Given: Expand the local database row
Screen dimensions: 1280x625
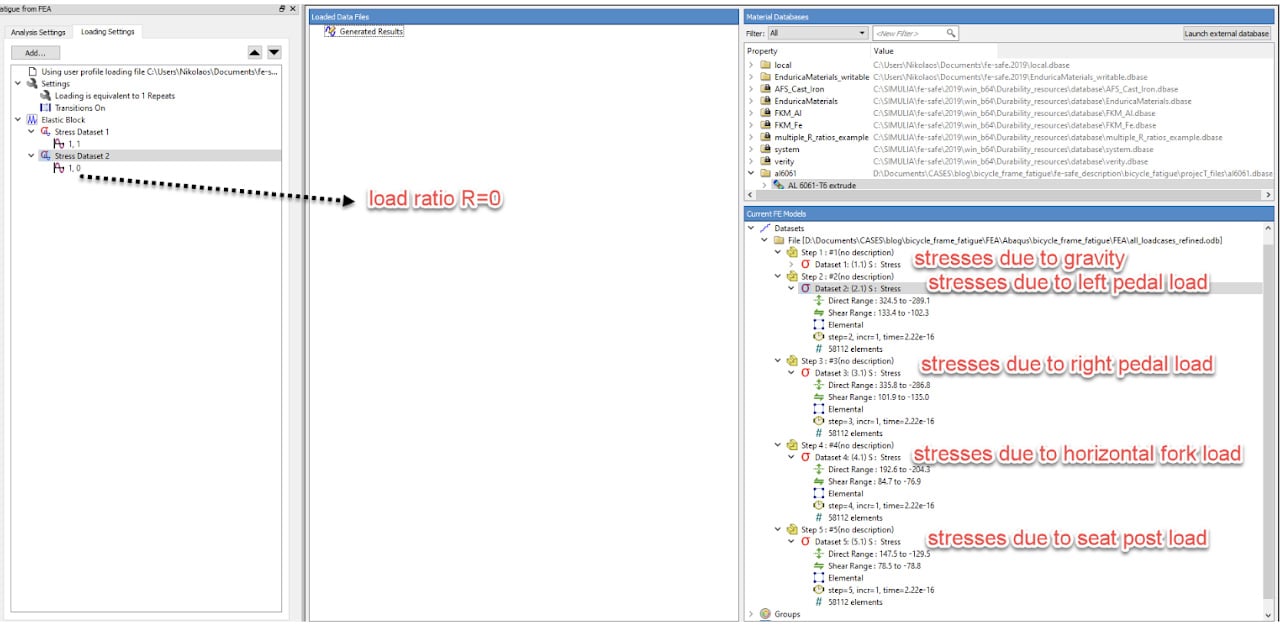Looking at the screenshot, I should [751, 65].
